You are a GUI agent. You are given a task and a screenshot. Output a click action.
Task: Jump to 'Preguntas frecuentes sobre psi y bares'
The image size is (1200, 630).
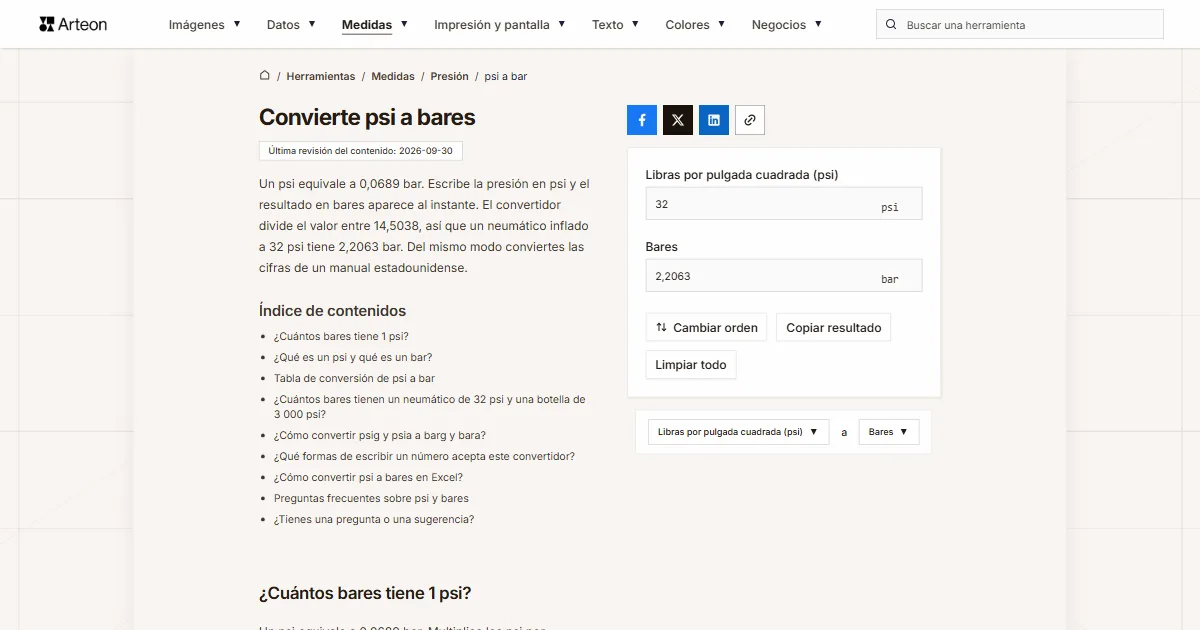pos(371,498)
